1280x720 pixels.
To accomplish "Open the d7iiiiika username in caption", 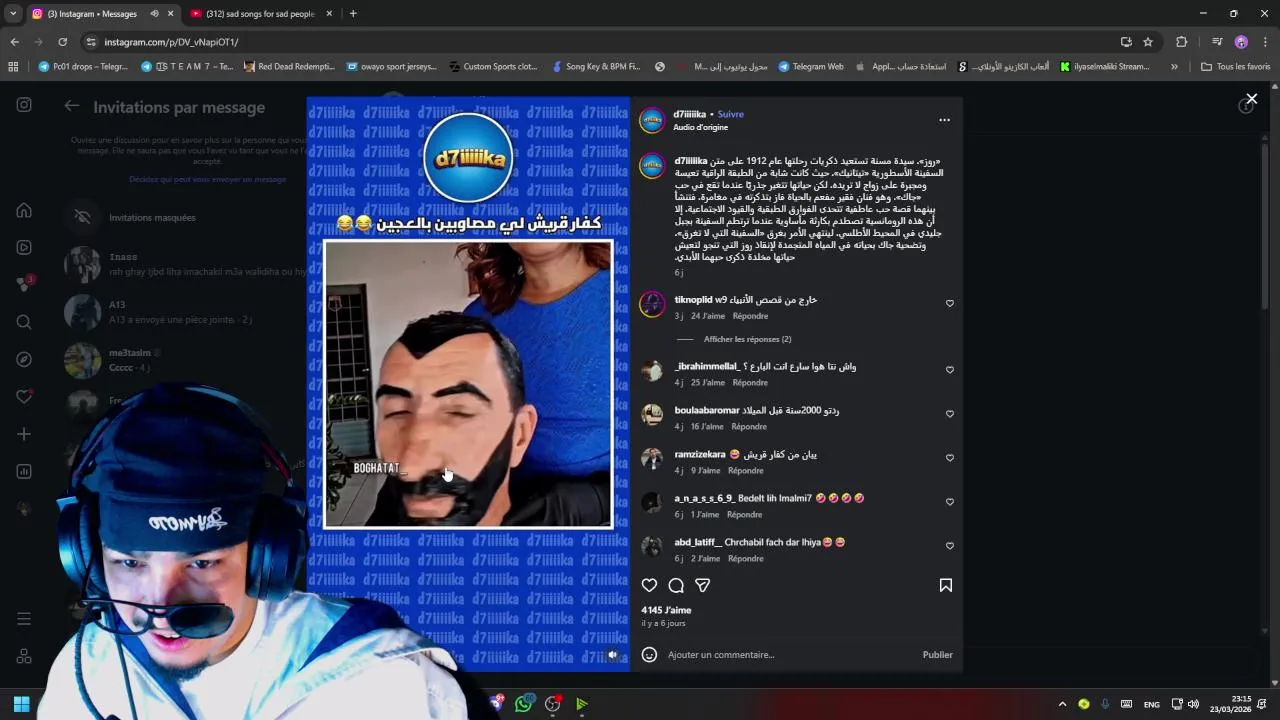I will (x=691, y=161).
